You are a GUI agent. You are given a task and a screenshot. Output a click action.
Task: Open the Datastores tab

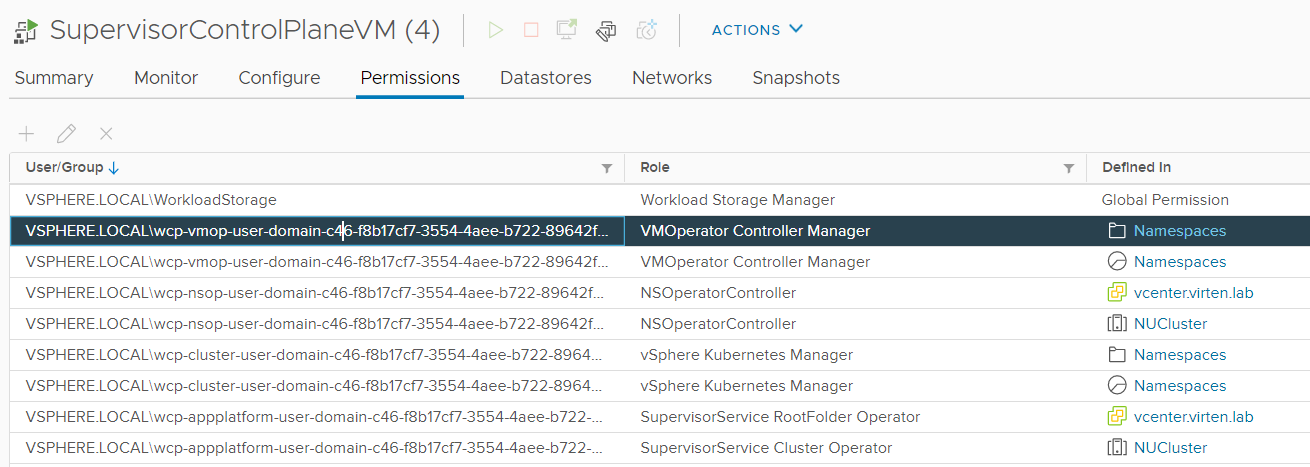[x=546, y=78]
